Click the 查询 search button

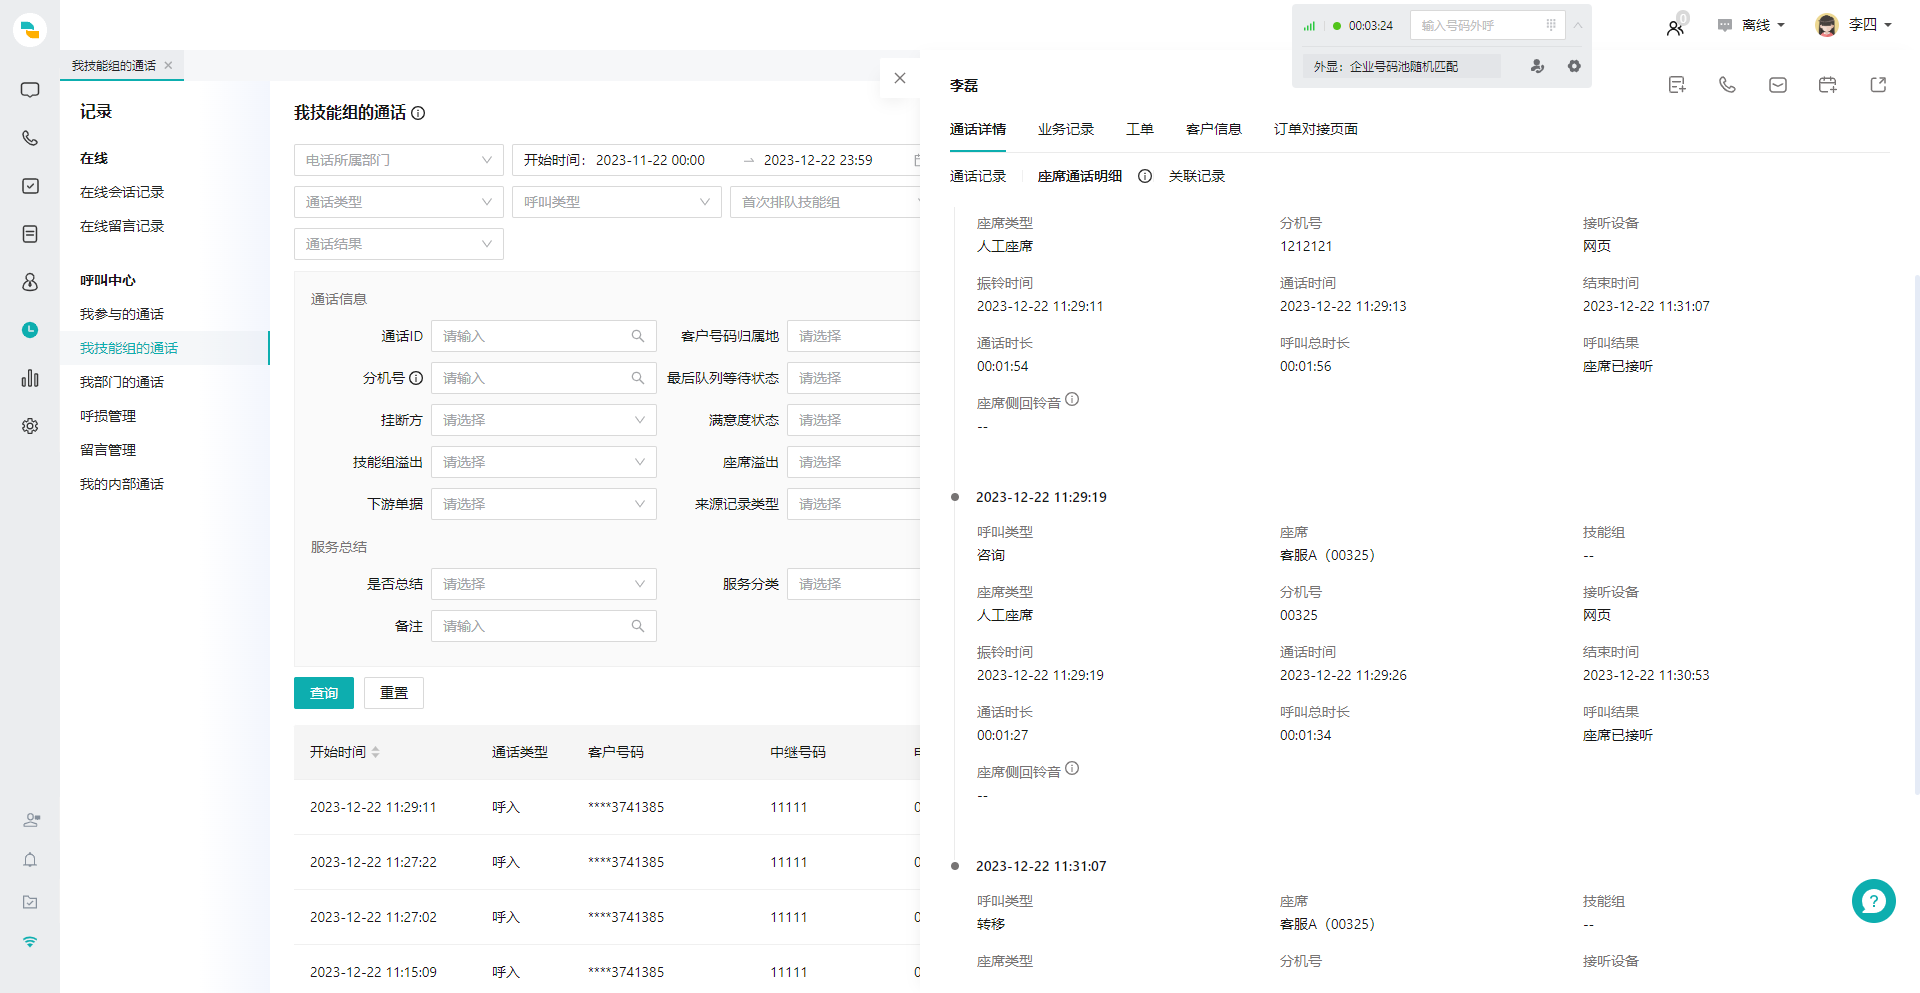(x=324, y=693)
